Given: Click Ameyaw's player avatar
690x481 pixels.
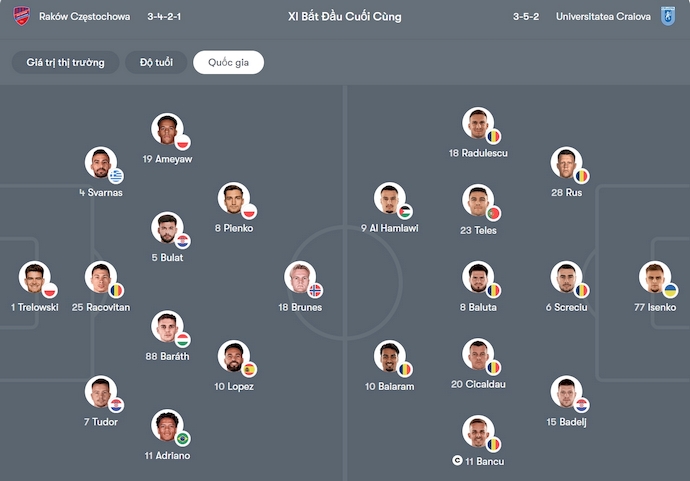Looking at the screenshot, I should (x=166, y=129).
